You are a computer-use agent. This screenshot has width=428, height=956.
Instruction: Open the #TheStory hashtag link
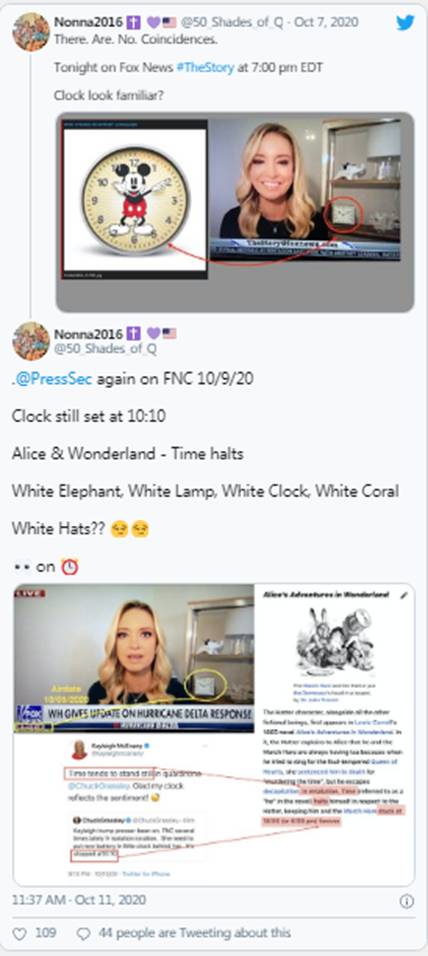pos(205,68)
